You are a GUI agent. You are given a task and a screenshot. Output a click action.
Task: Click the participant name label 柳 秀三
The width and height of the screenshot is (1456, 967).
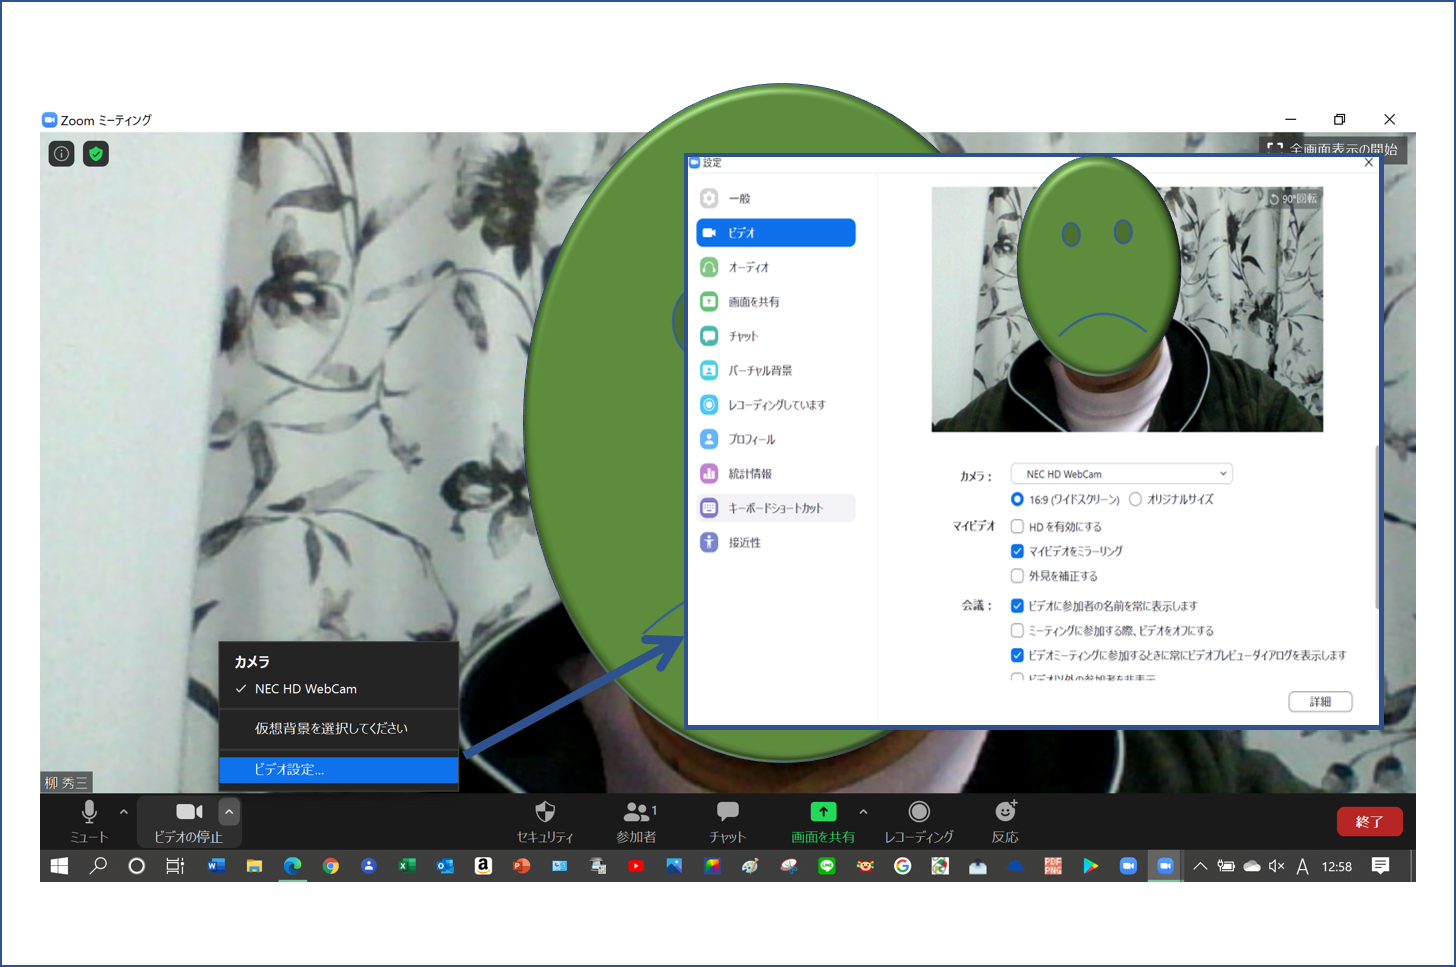pos(67,782)
